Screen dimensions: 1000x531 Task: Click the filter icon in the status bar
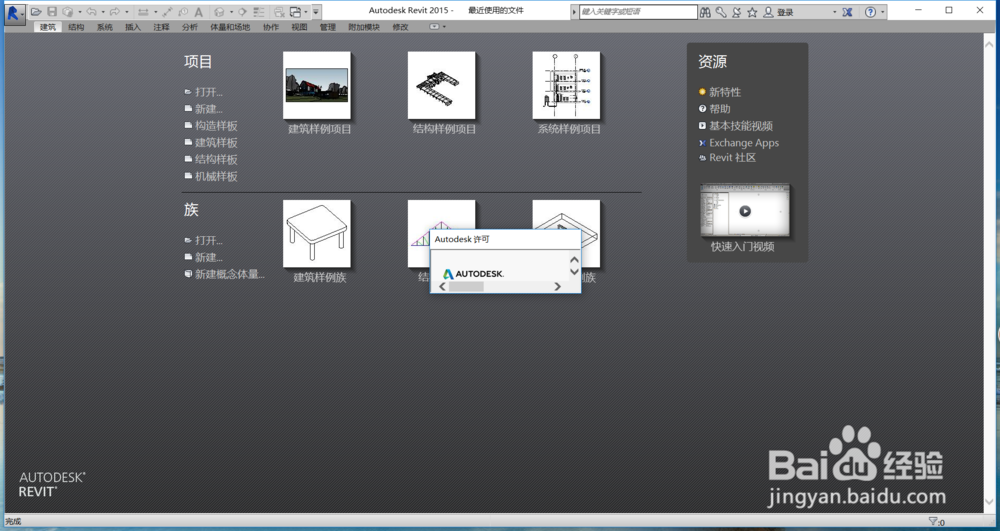[934, 521]
